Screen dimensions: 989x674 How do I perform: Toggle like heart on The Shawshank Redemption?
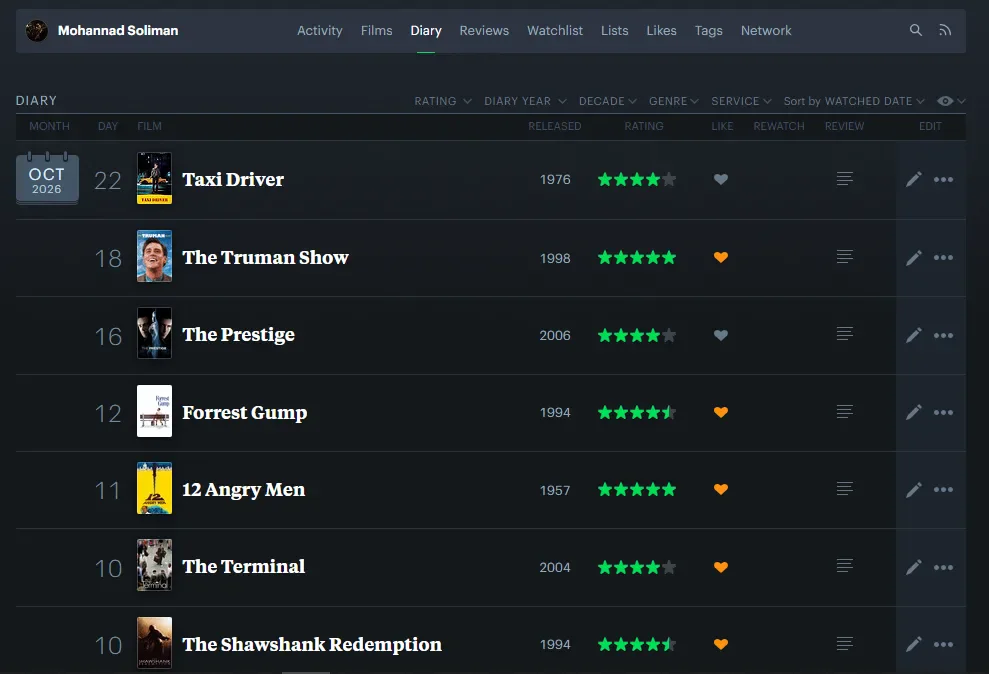click(721, 644)
